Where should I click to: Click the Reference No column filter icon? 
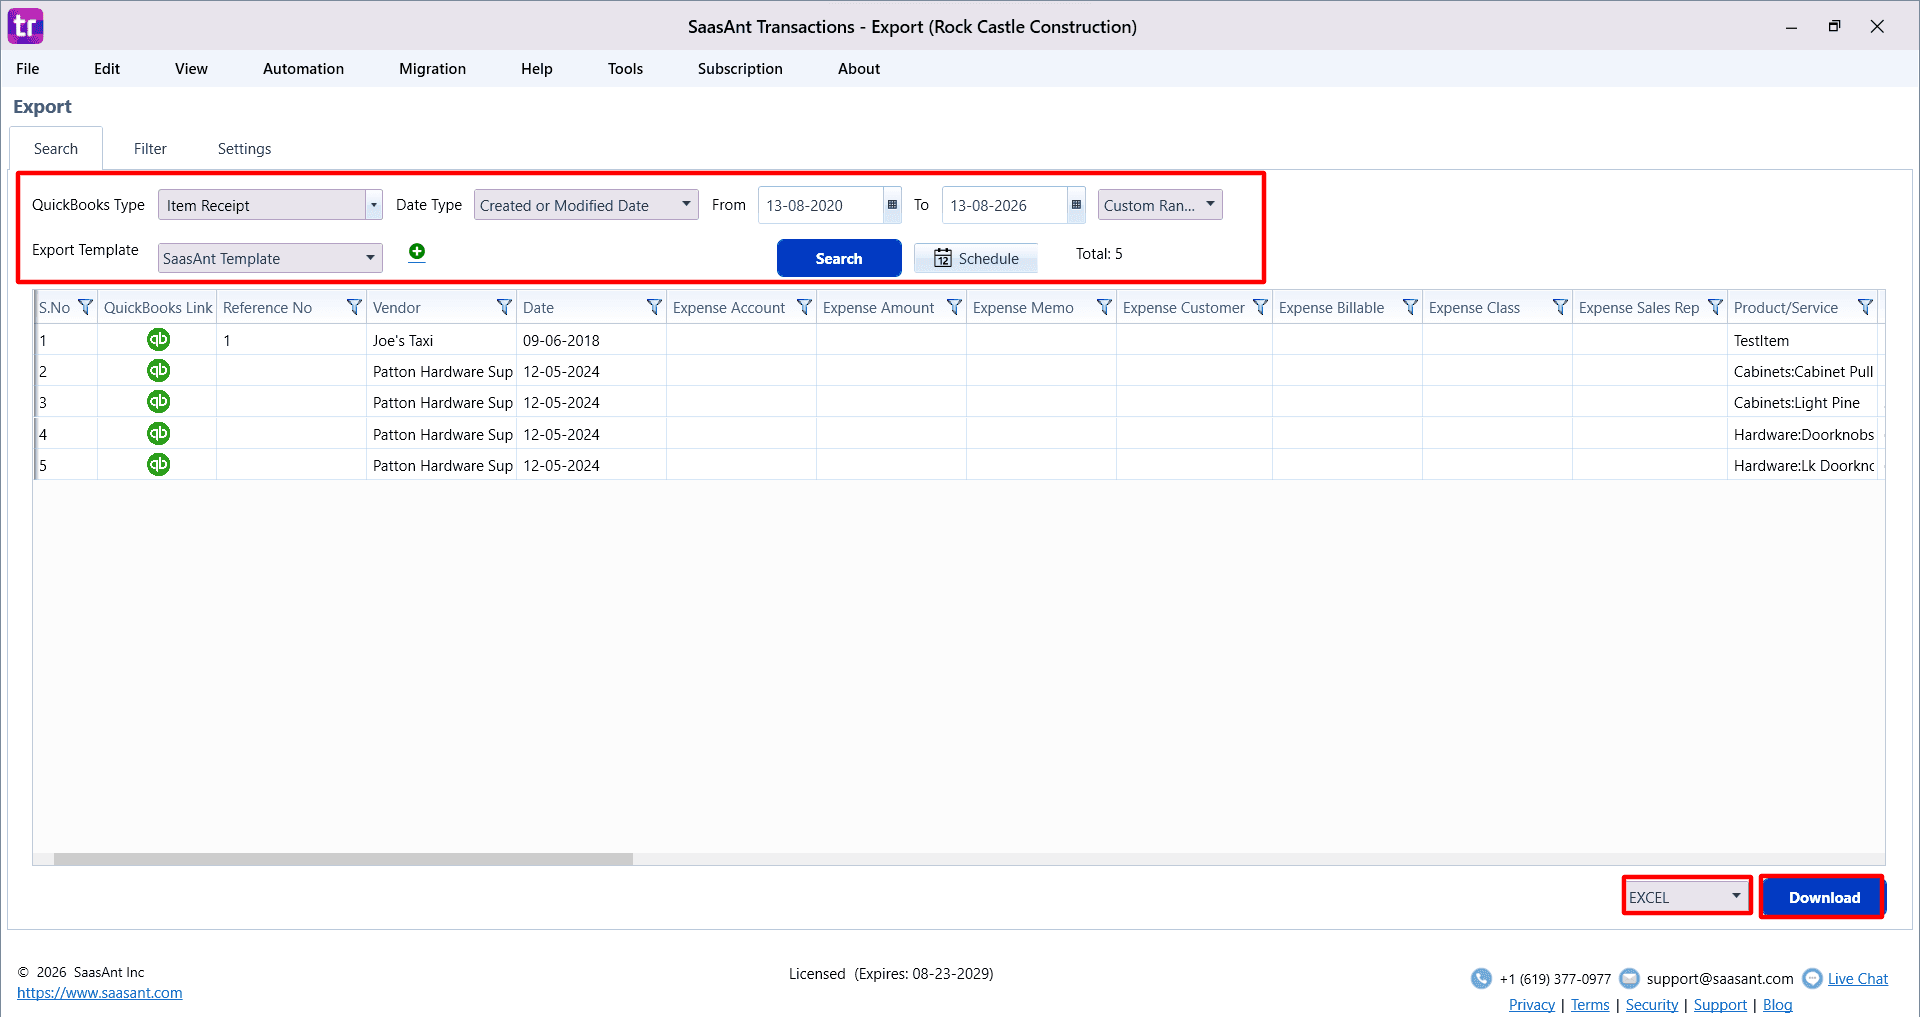pyautogui.click(x=354, y=307)
